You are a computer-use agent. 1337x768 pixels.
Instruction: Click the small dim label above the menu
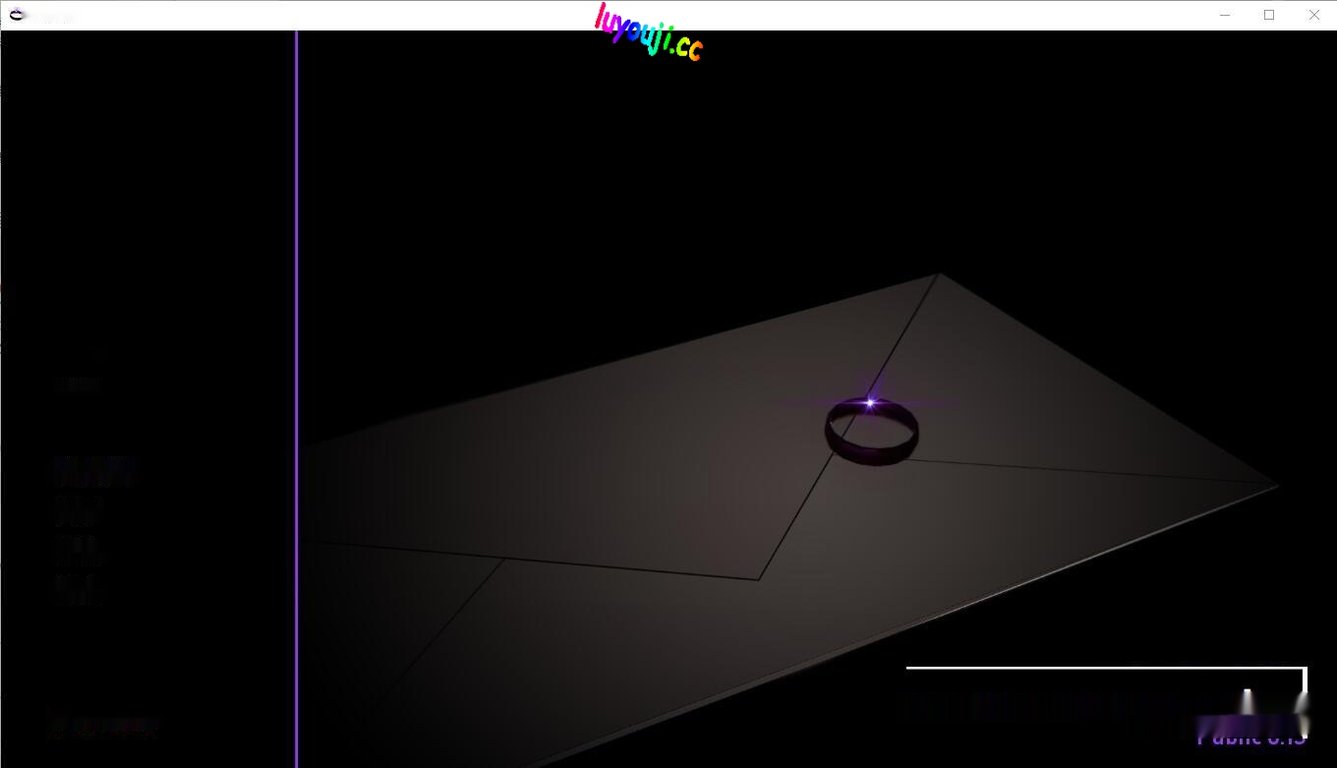pyautogui.click(x=78, y=383)
